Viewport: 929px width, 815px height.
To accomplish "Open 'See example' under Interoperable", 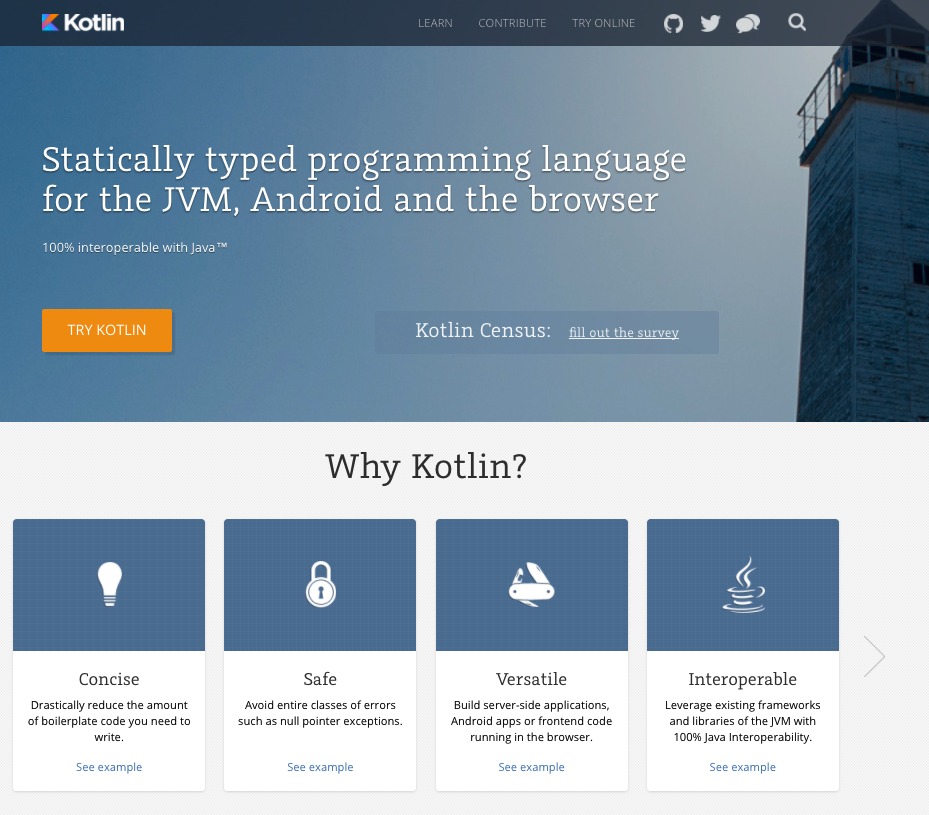I will point(742,767).
